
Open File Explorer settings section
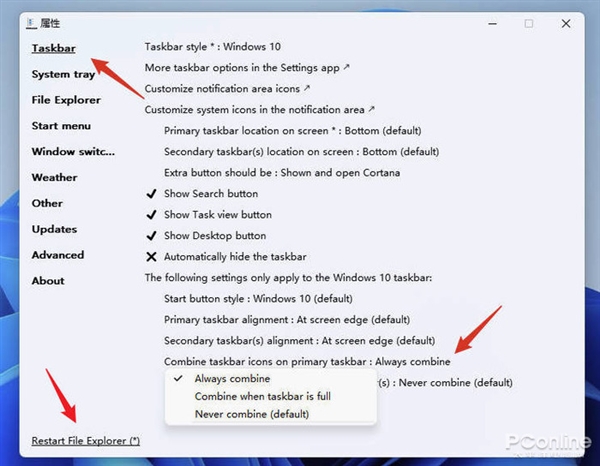pyautogui.click(x=66, y=100)
